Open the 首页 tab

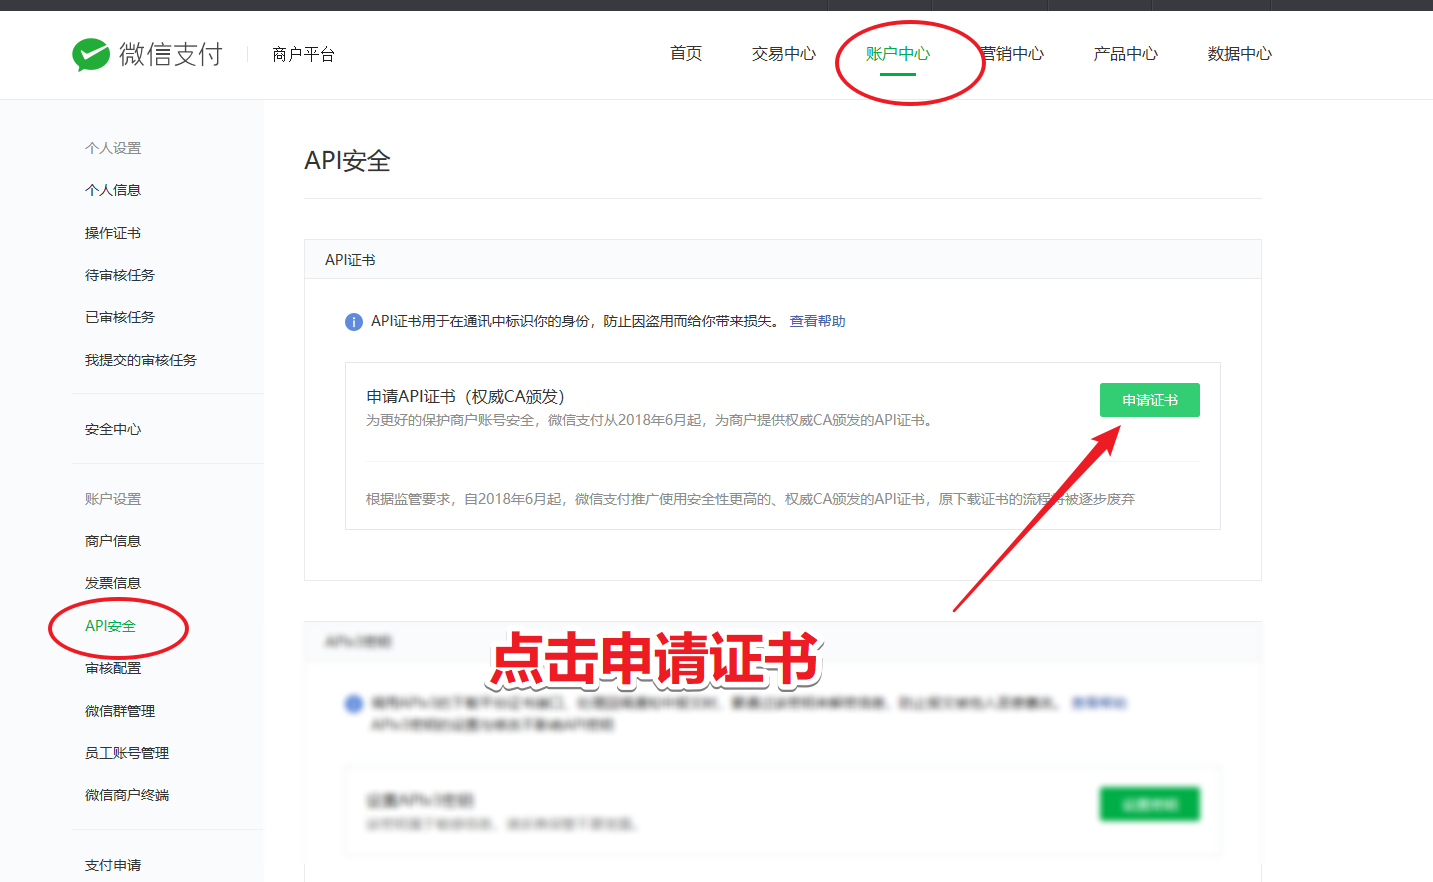click(686, 54)
